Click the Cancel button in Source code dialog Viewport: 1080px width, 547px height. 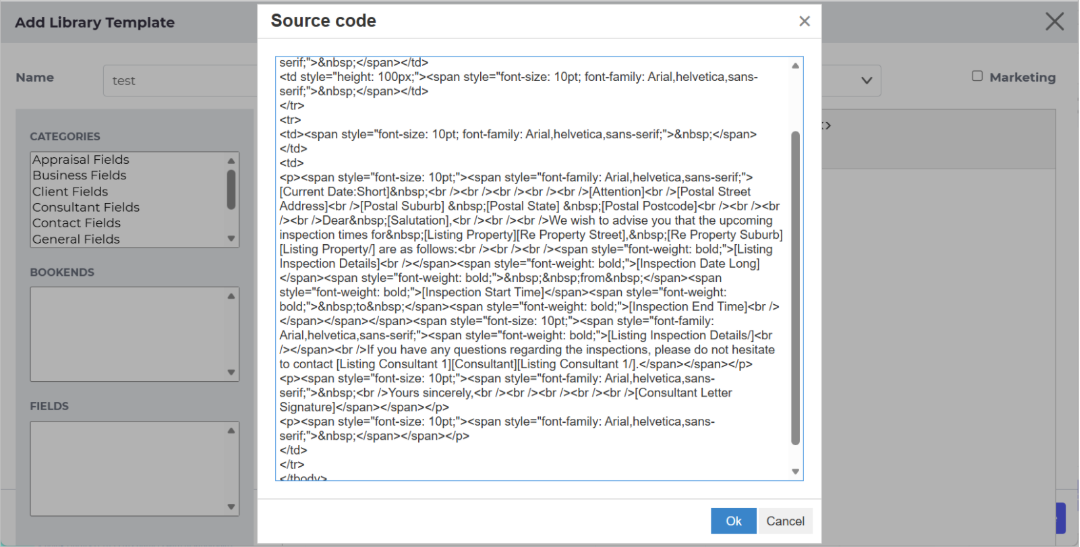[x=785, y=521]
